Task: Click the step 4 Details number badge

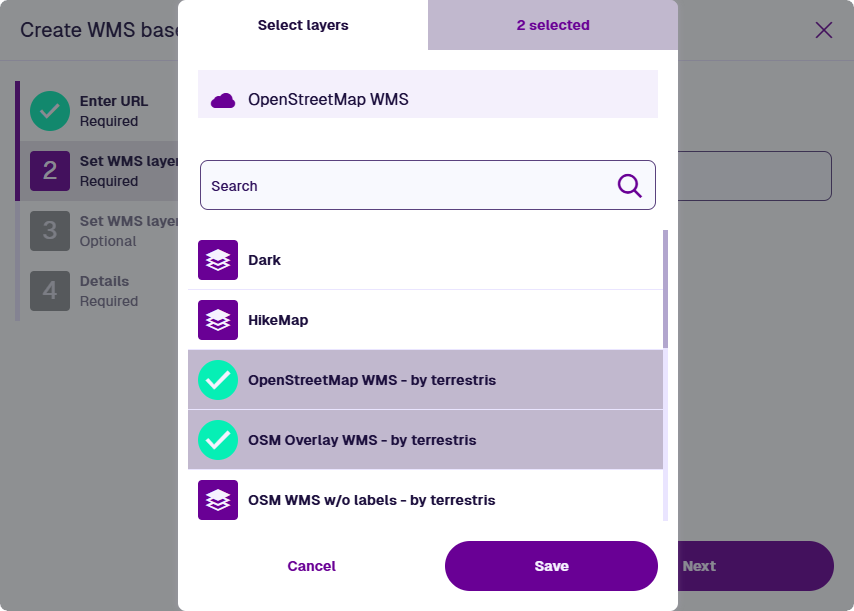Action: pyautogui.click(x=49, y=291)
